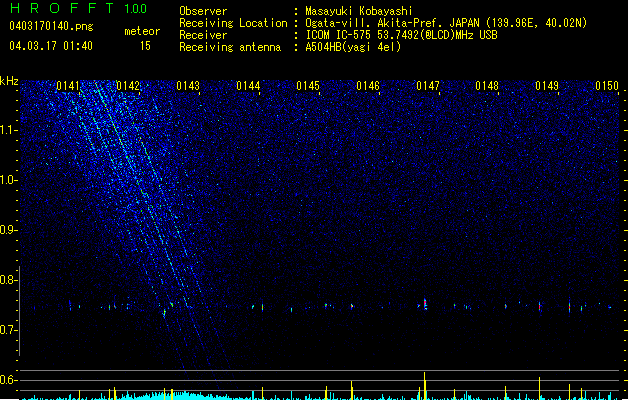The height and width of the screenshot is (400, 629).
Task: Click the 1.1 kHz axis label
Action: [8, 130]
